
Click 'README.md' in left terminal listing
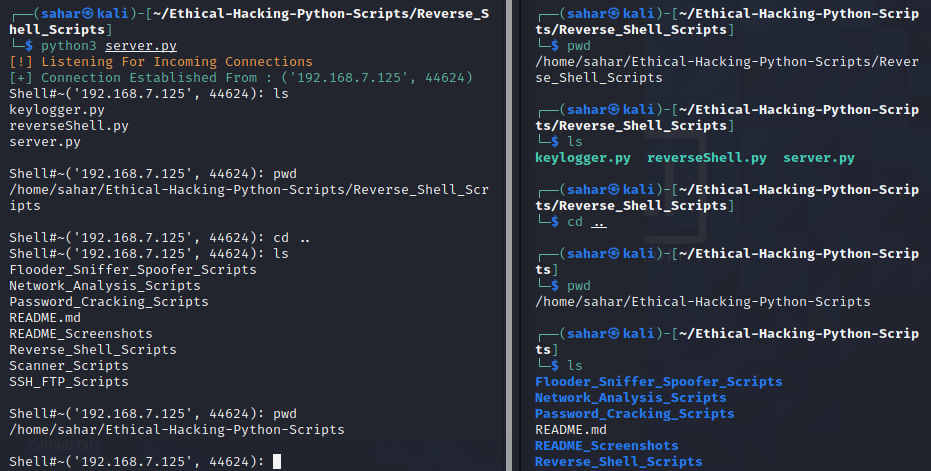[x=45, y=318]
